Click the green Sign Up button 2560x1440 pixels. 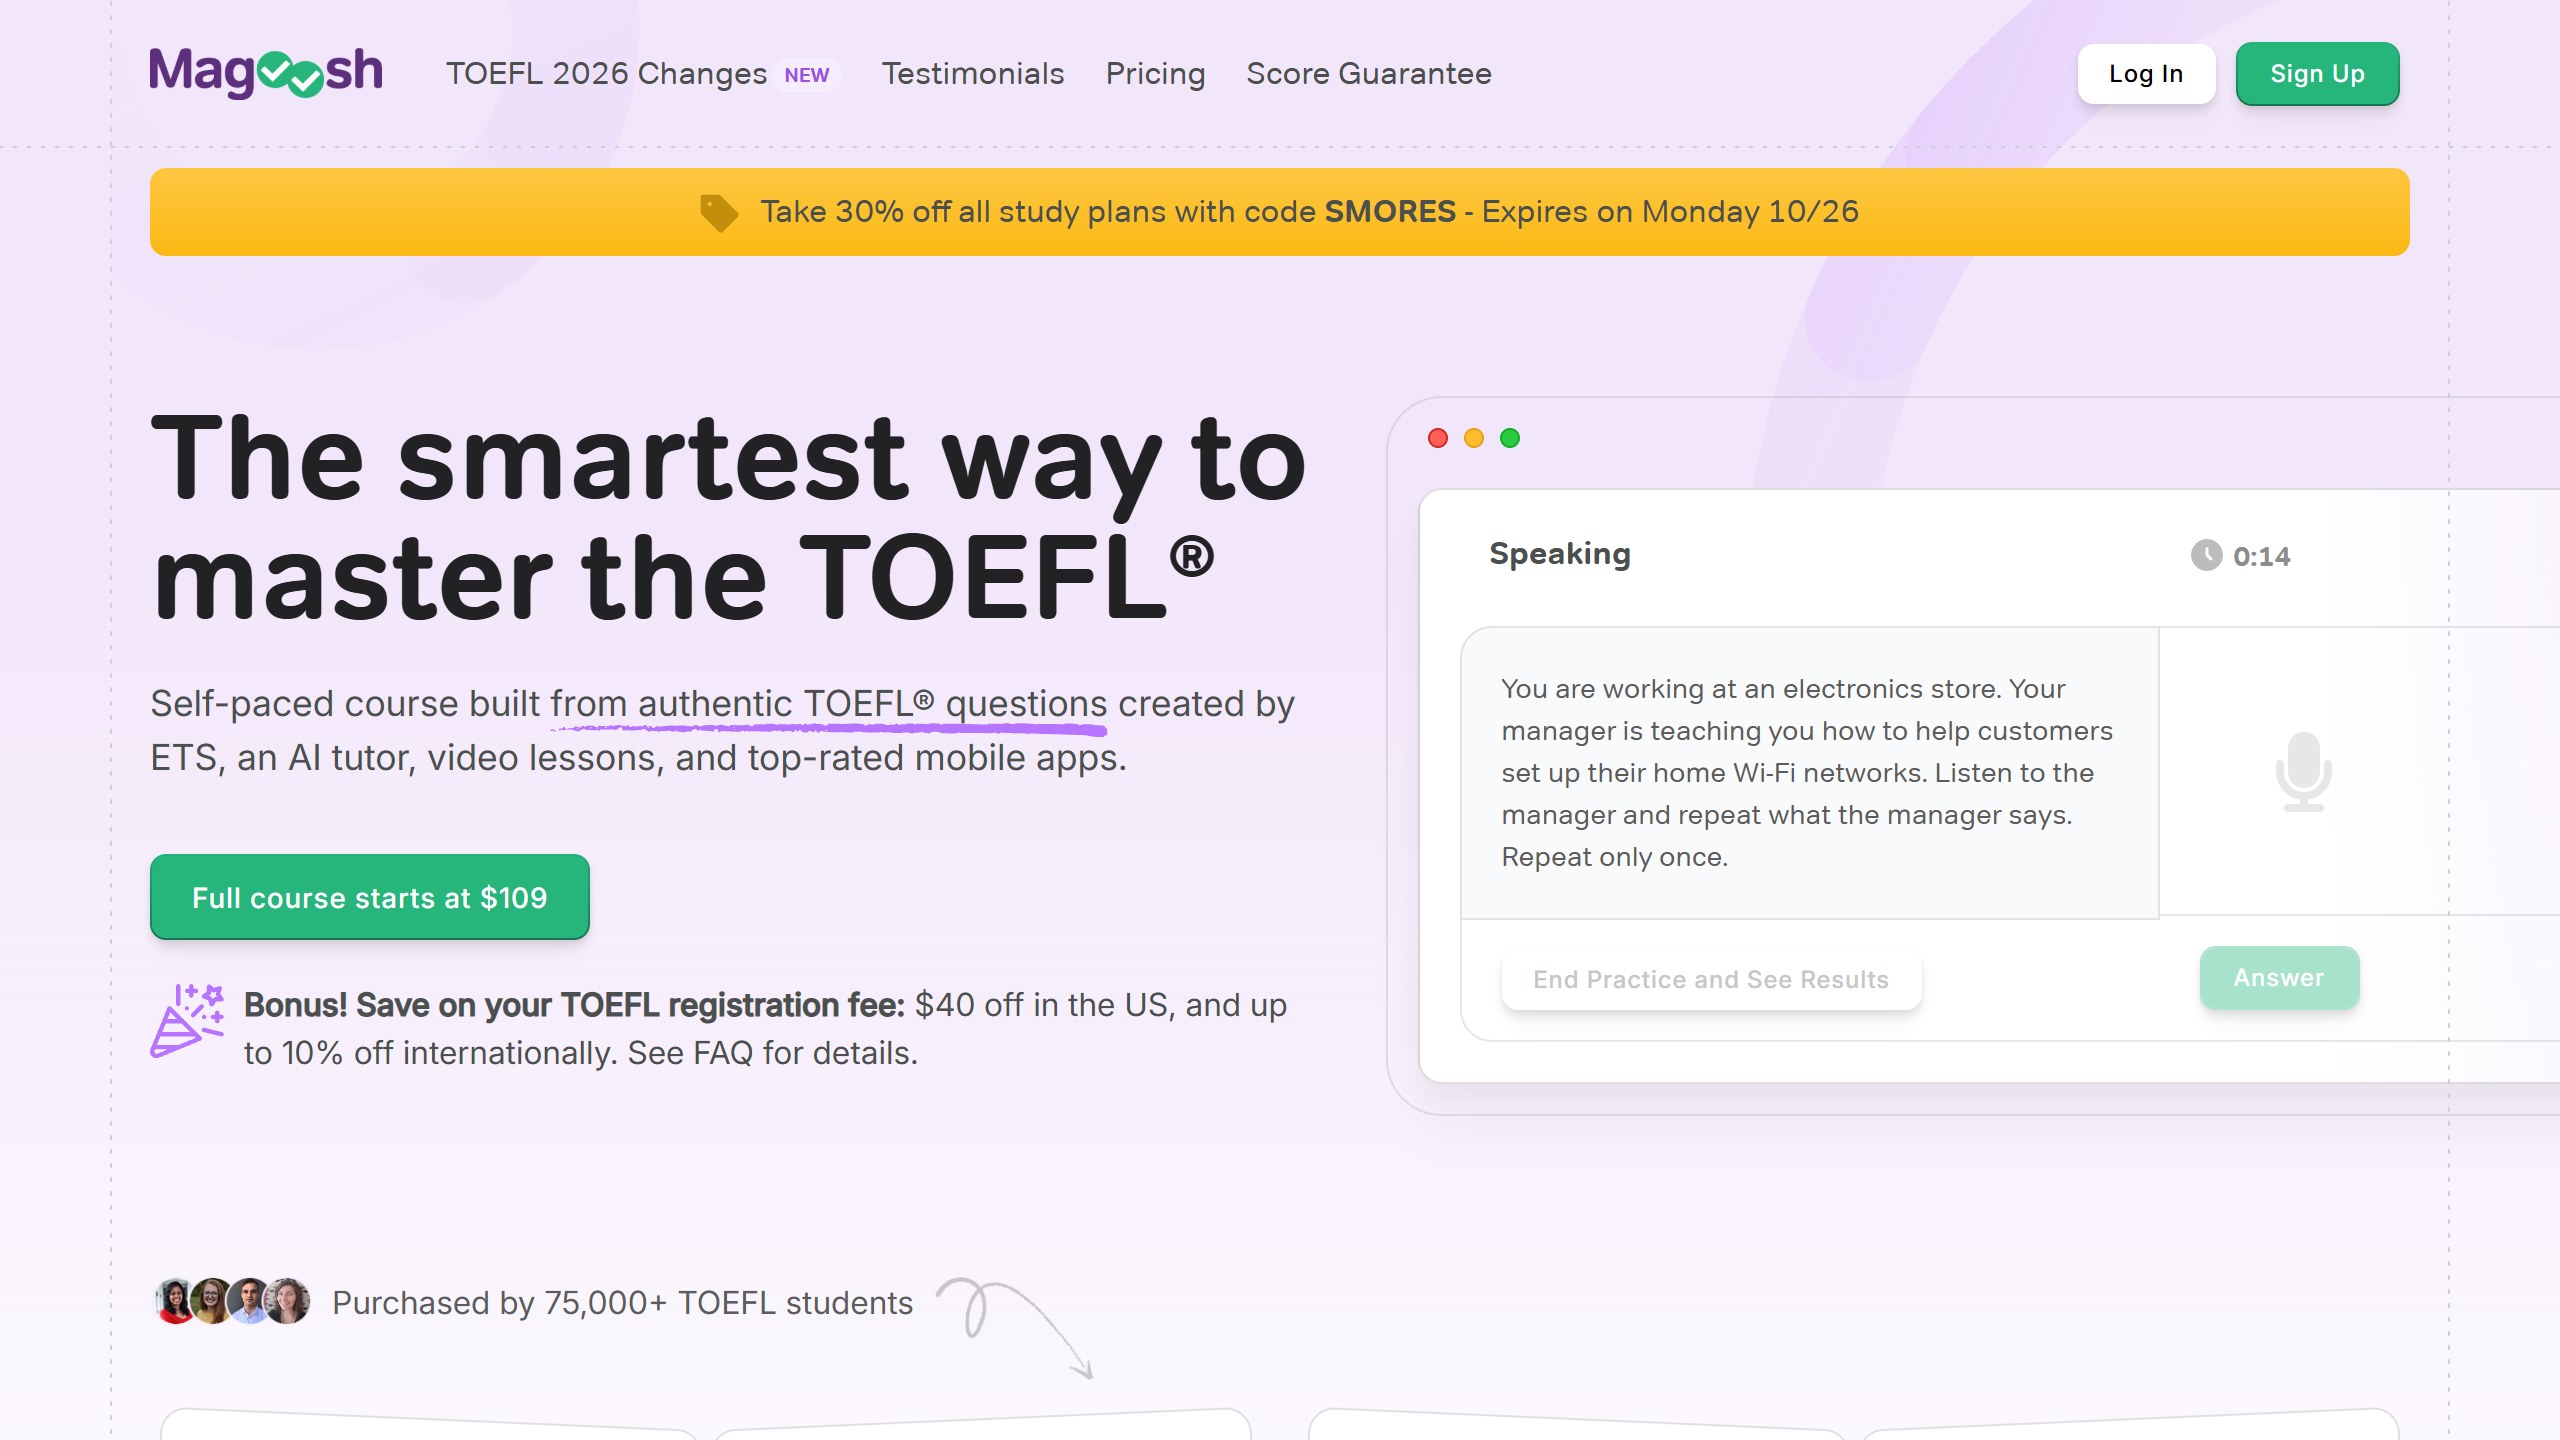pyautogui.click(x=2317, y=74)
